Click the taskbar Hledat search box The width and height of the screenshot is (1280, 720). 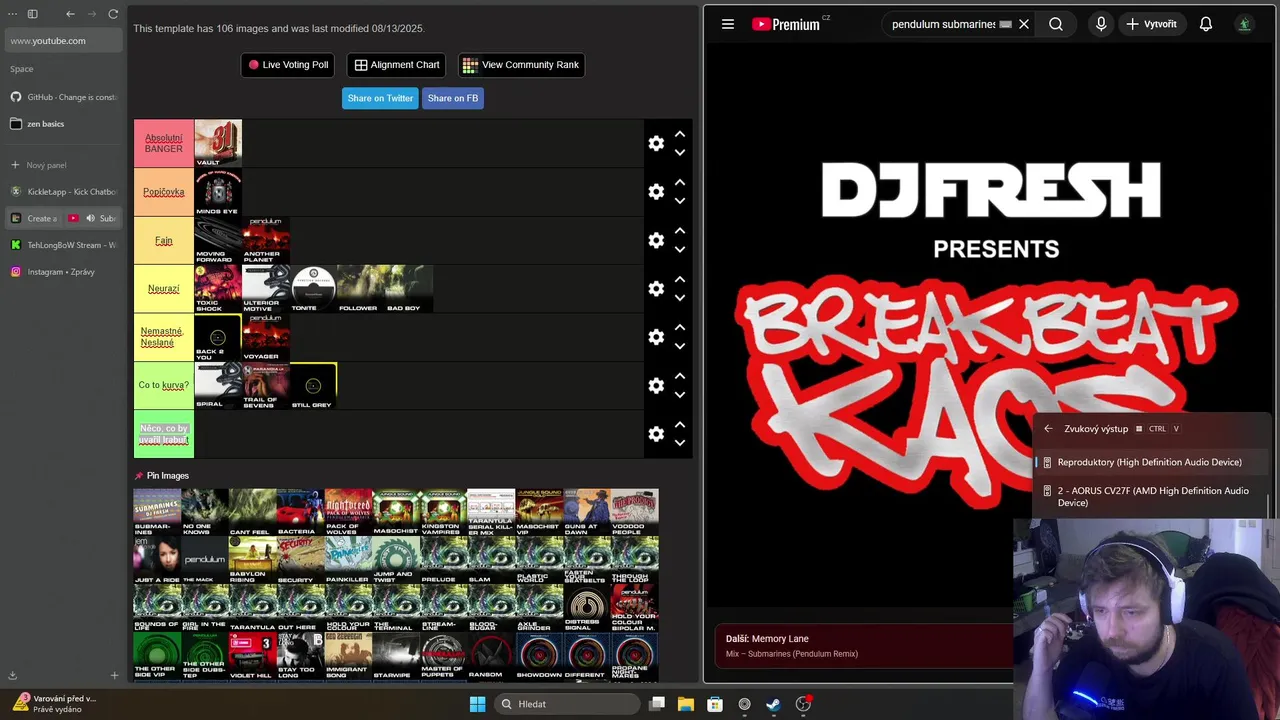click(567, 704)
